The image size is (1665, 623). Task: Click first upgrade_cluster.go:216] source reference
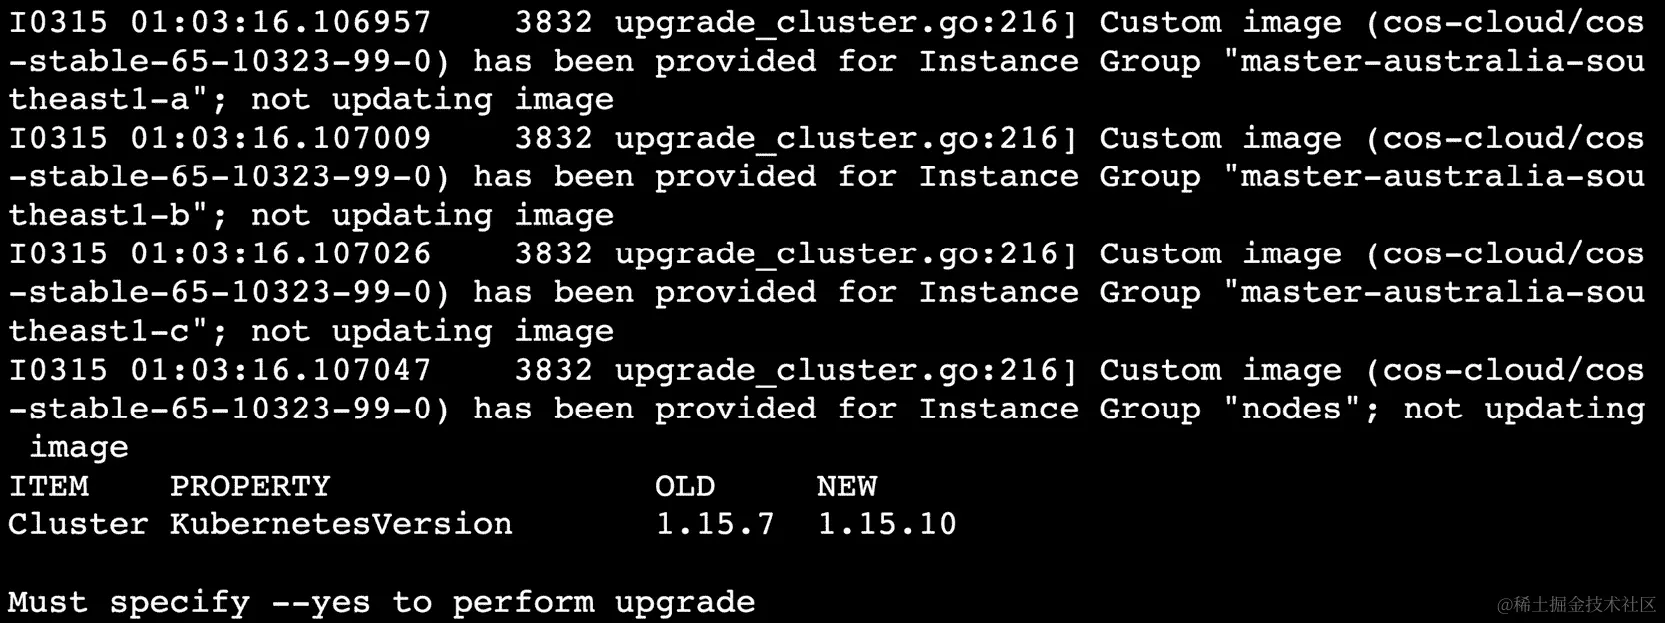click(846, 23)
